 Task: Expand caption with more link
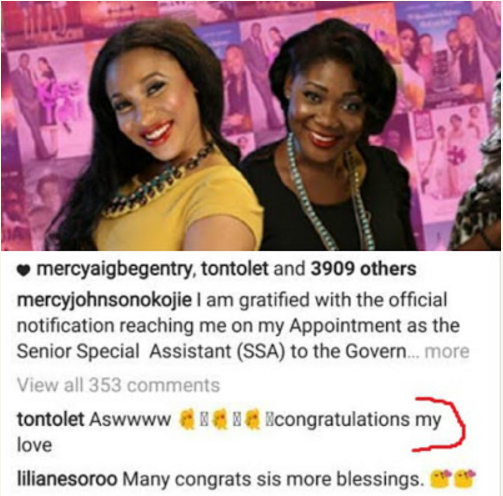[x=447, y=352]
